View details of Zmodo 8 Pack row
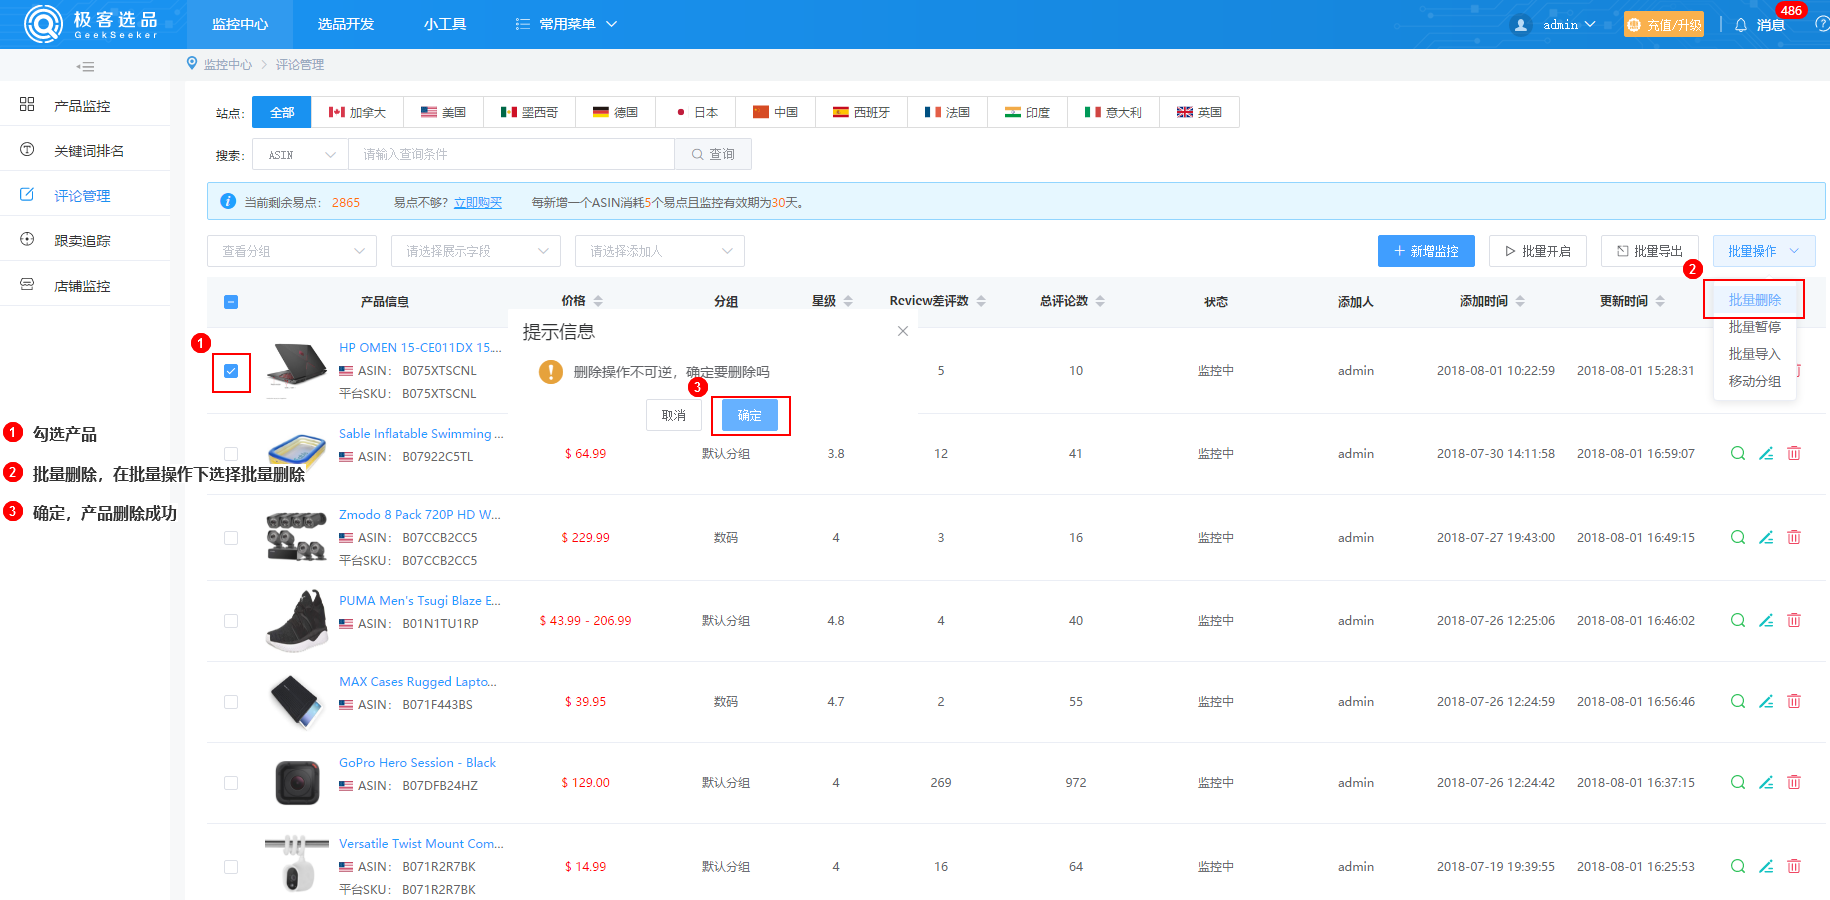Image resolution: width=1830 pixels, height=900 pixels. [1738, 537]
